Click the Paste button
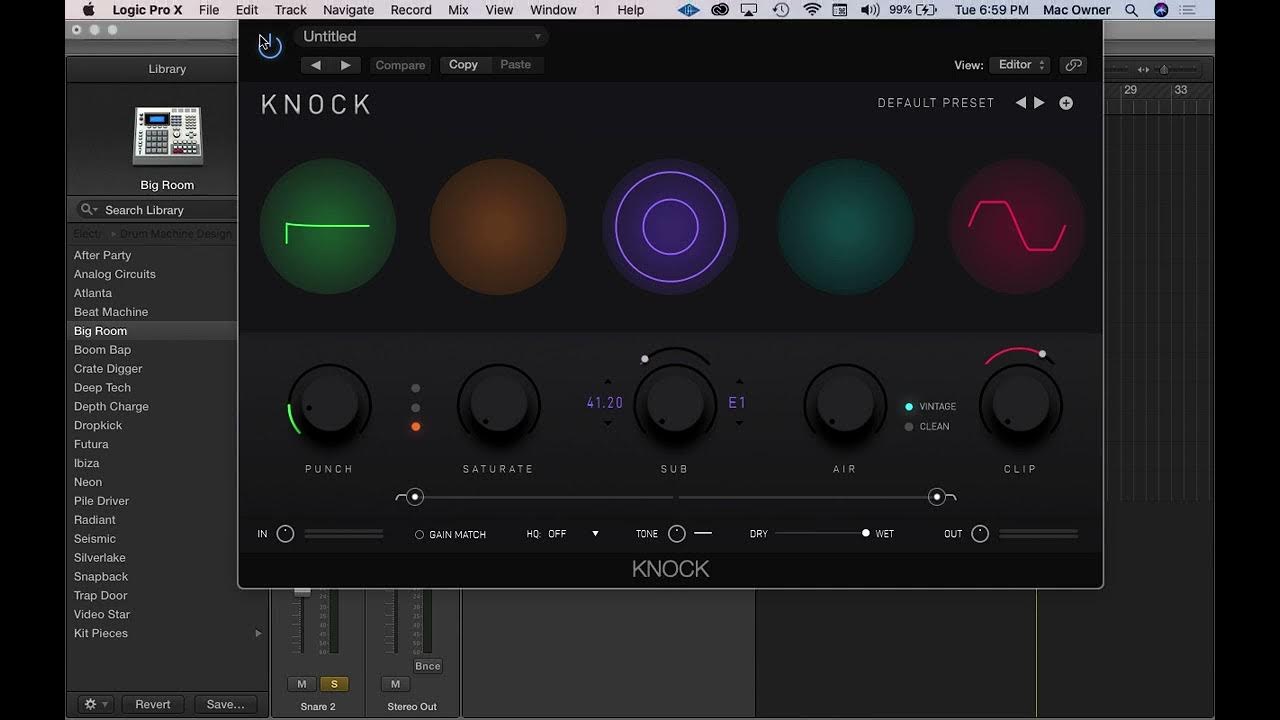The width and height of the screenshot is (1280, 720). tap(516, 65)
